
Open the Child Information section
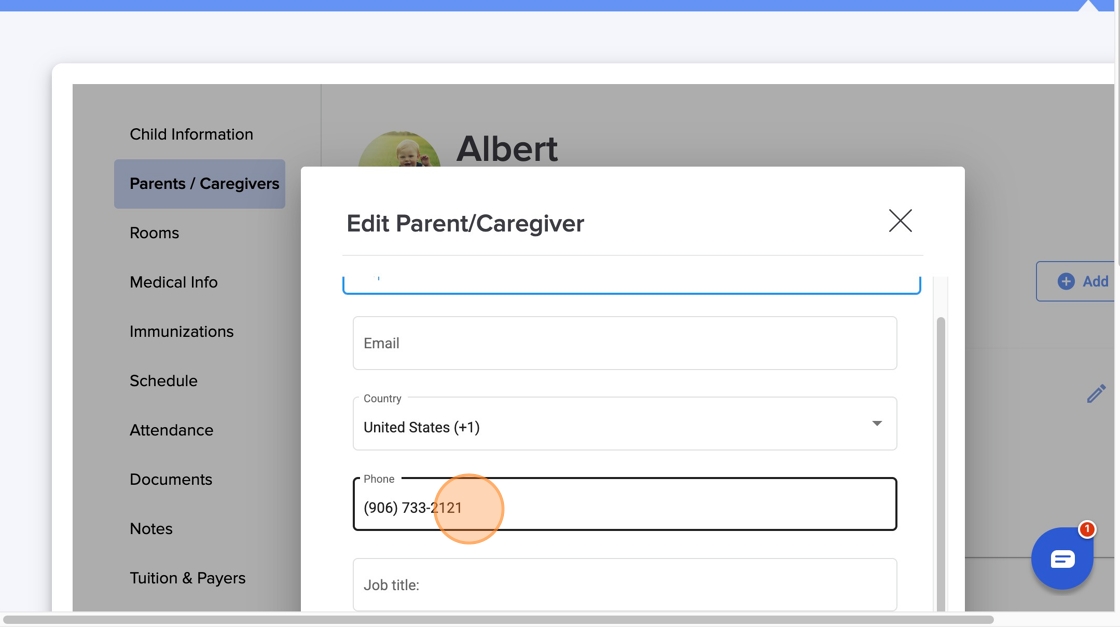point(191,134)
